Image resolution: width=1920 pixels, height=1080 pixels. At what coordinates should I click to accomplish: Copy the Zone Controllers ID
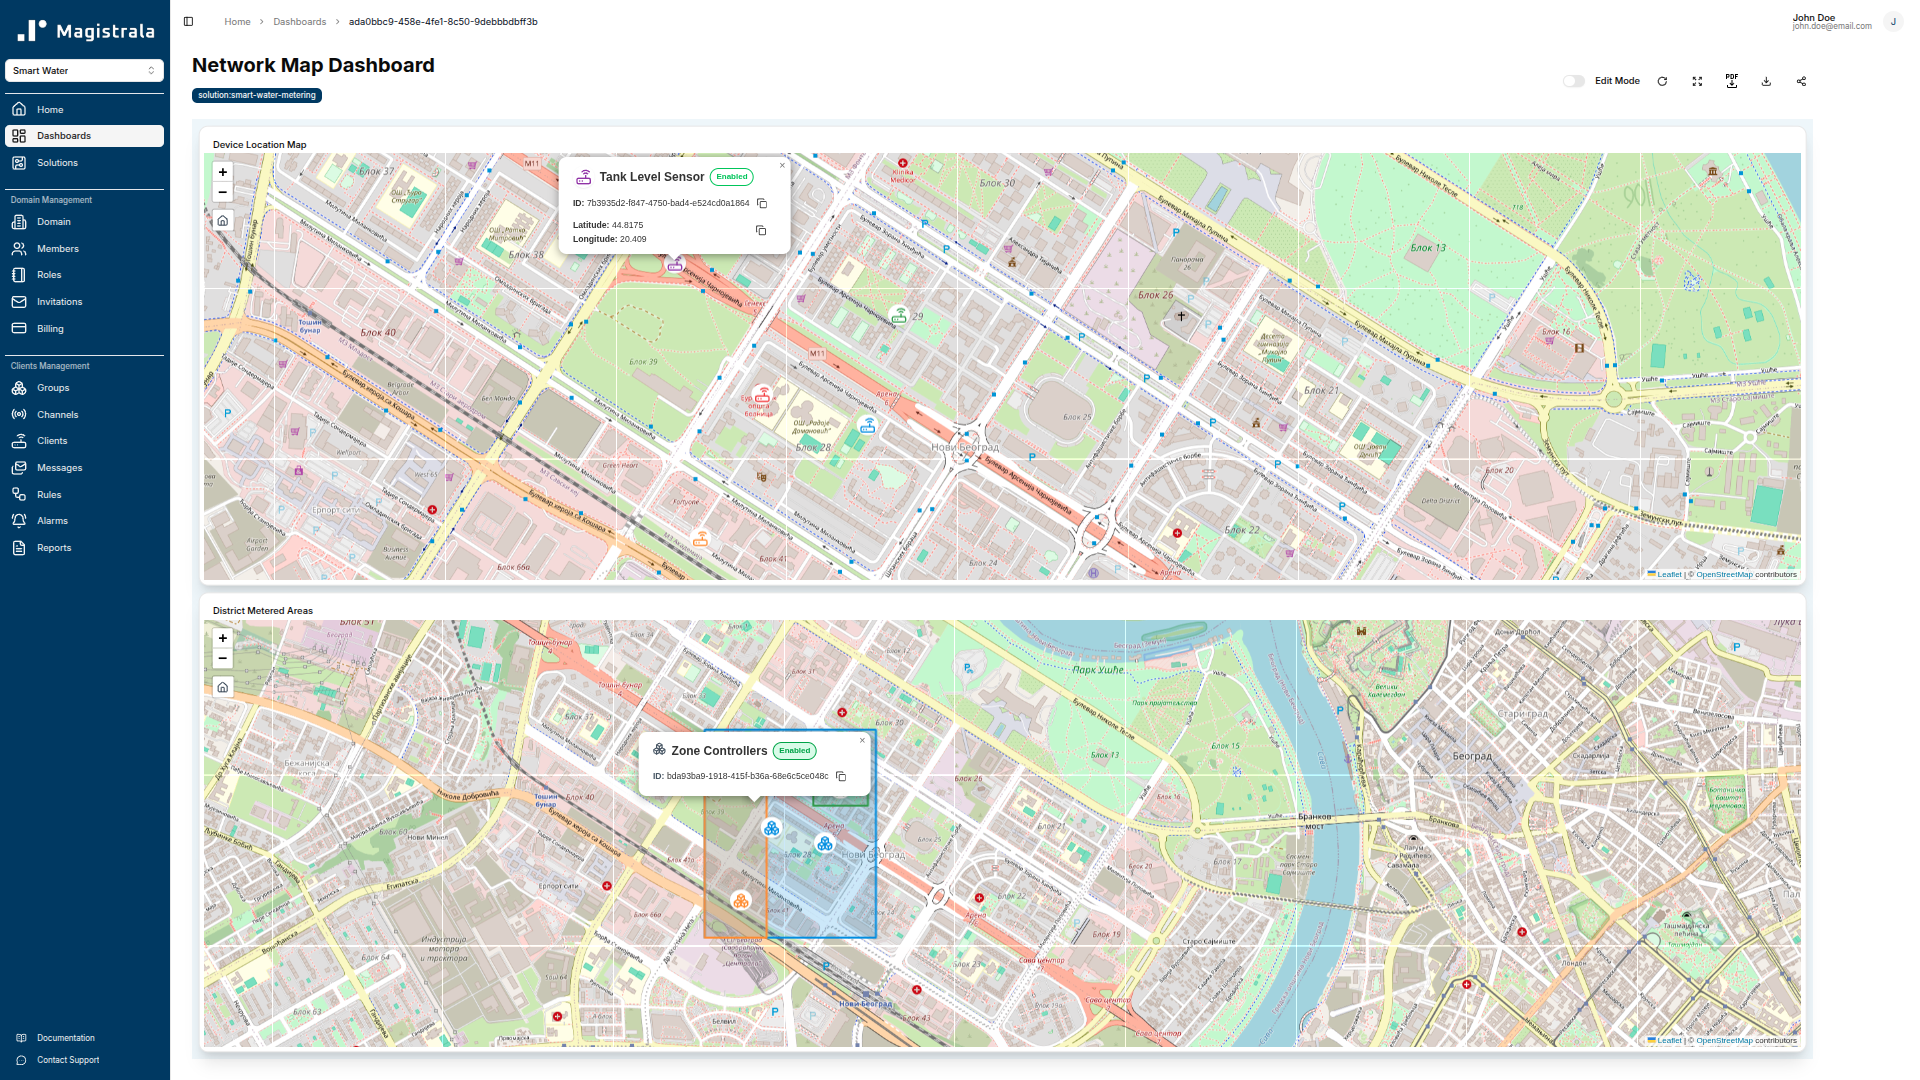[840, 776]
